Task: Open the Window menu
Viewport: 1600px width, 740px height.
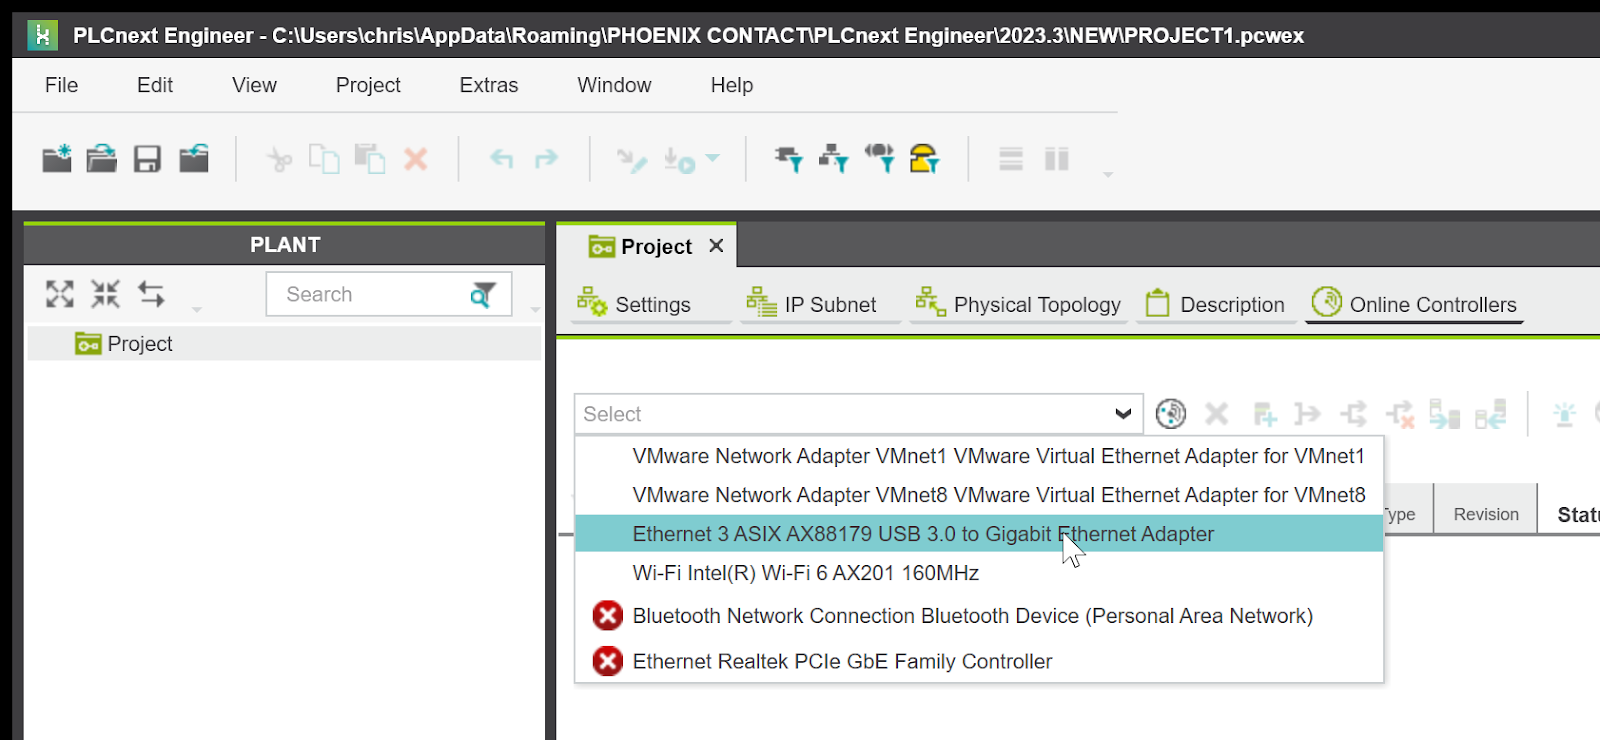Action: tap(614, 85)
